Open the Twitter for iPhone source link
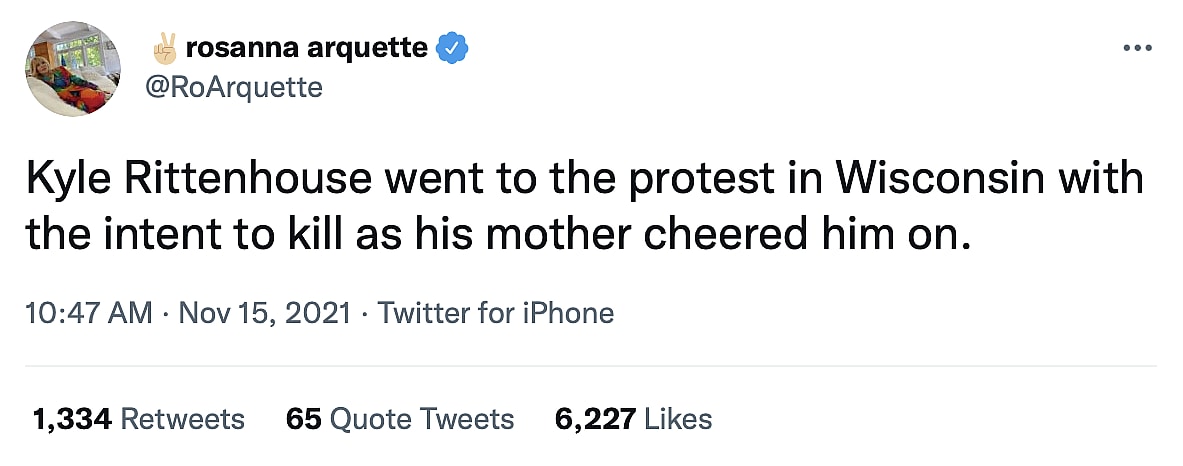Viewport: 1183px width, 466px height. pyautogui.click(x=495, y=313)
